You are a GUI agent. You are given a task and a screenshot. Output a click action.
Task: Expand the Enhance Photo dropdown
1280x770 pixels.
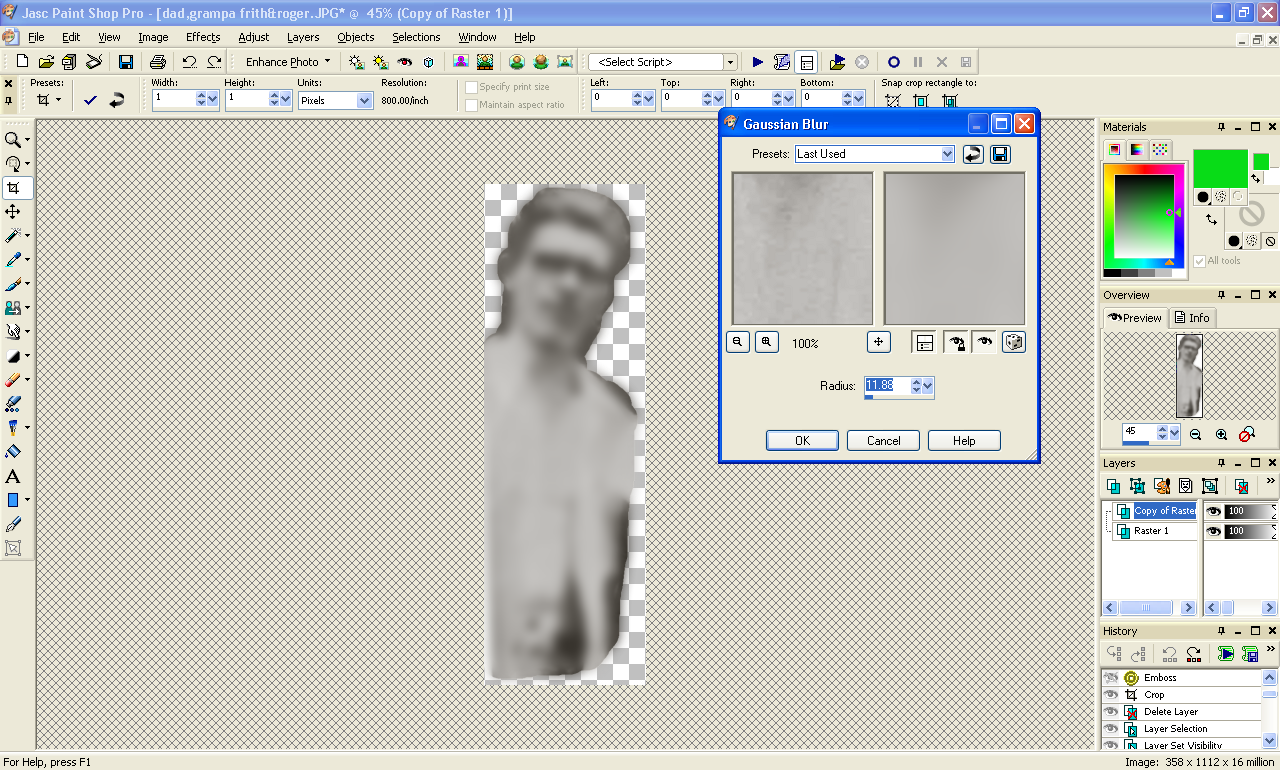point(327,62)
